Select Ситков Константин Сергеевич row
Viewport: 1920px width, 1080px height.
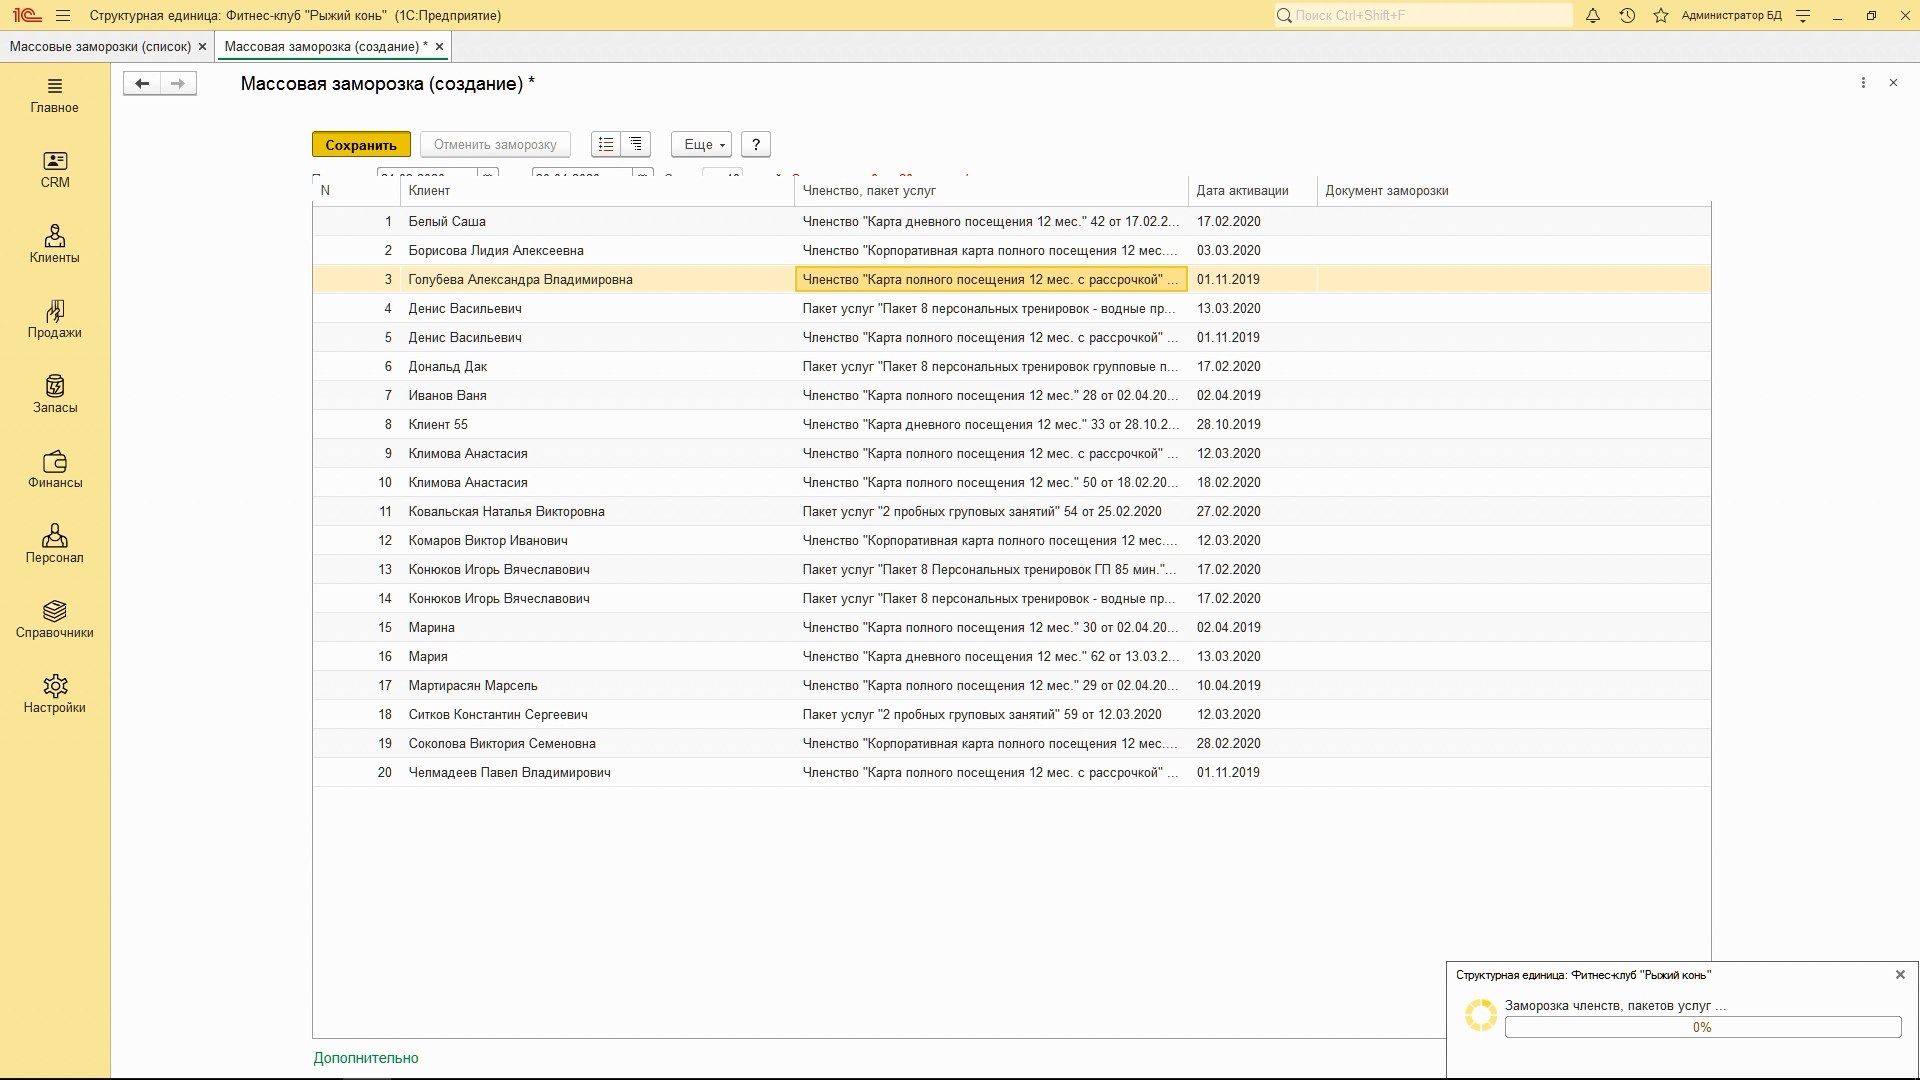[1011, 715]
